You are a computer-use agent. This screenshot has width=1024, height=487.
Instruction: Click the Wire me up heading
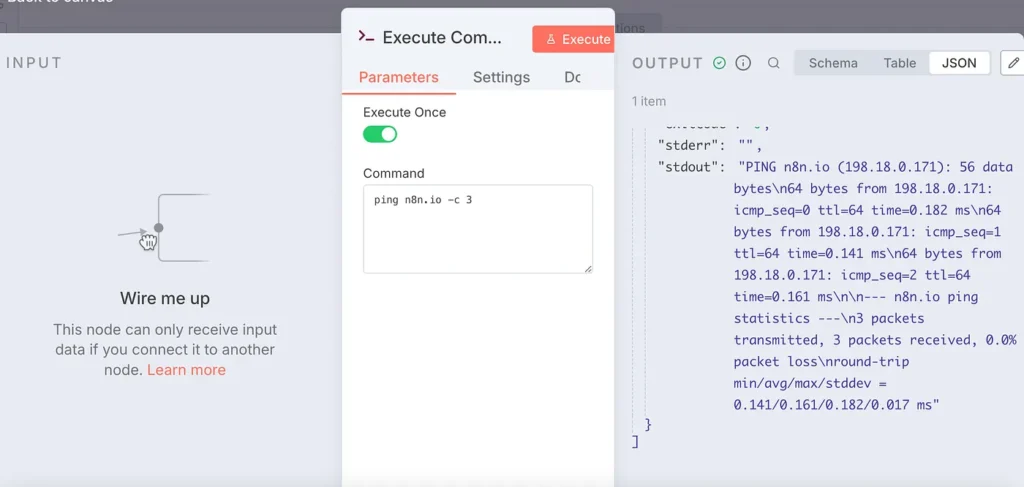pyautogui.click(x=165, y=299)
